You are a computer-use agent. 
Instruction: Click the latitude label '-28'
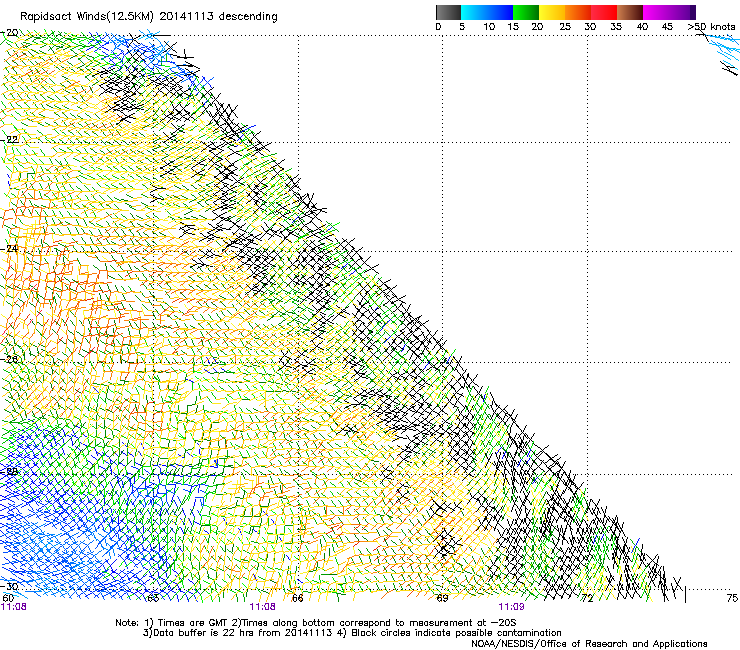tap(10, 471)
